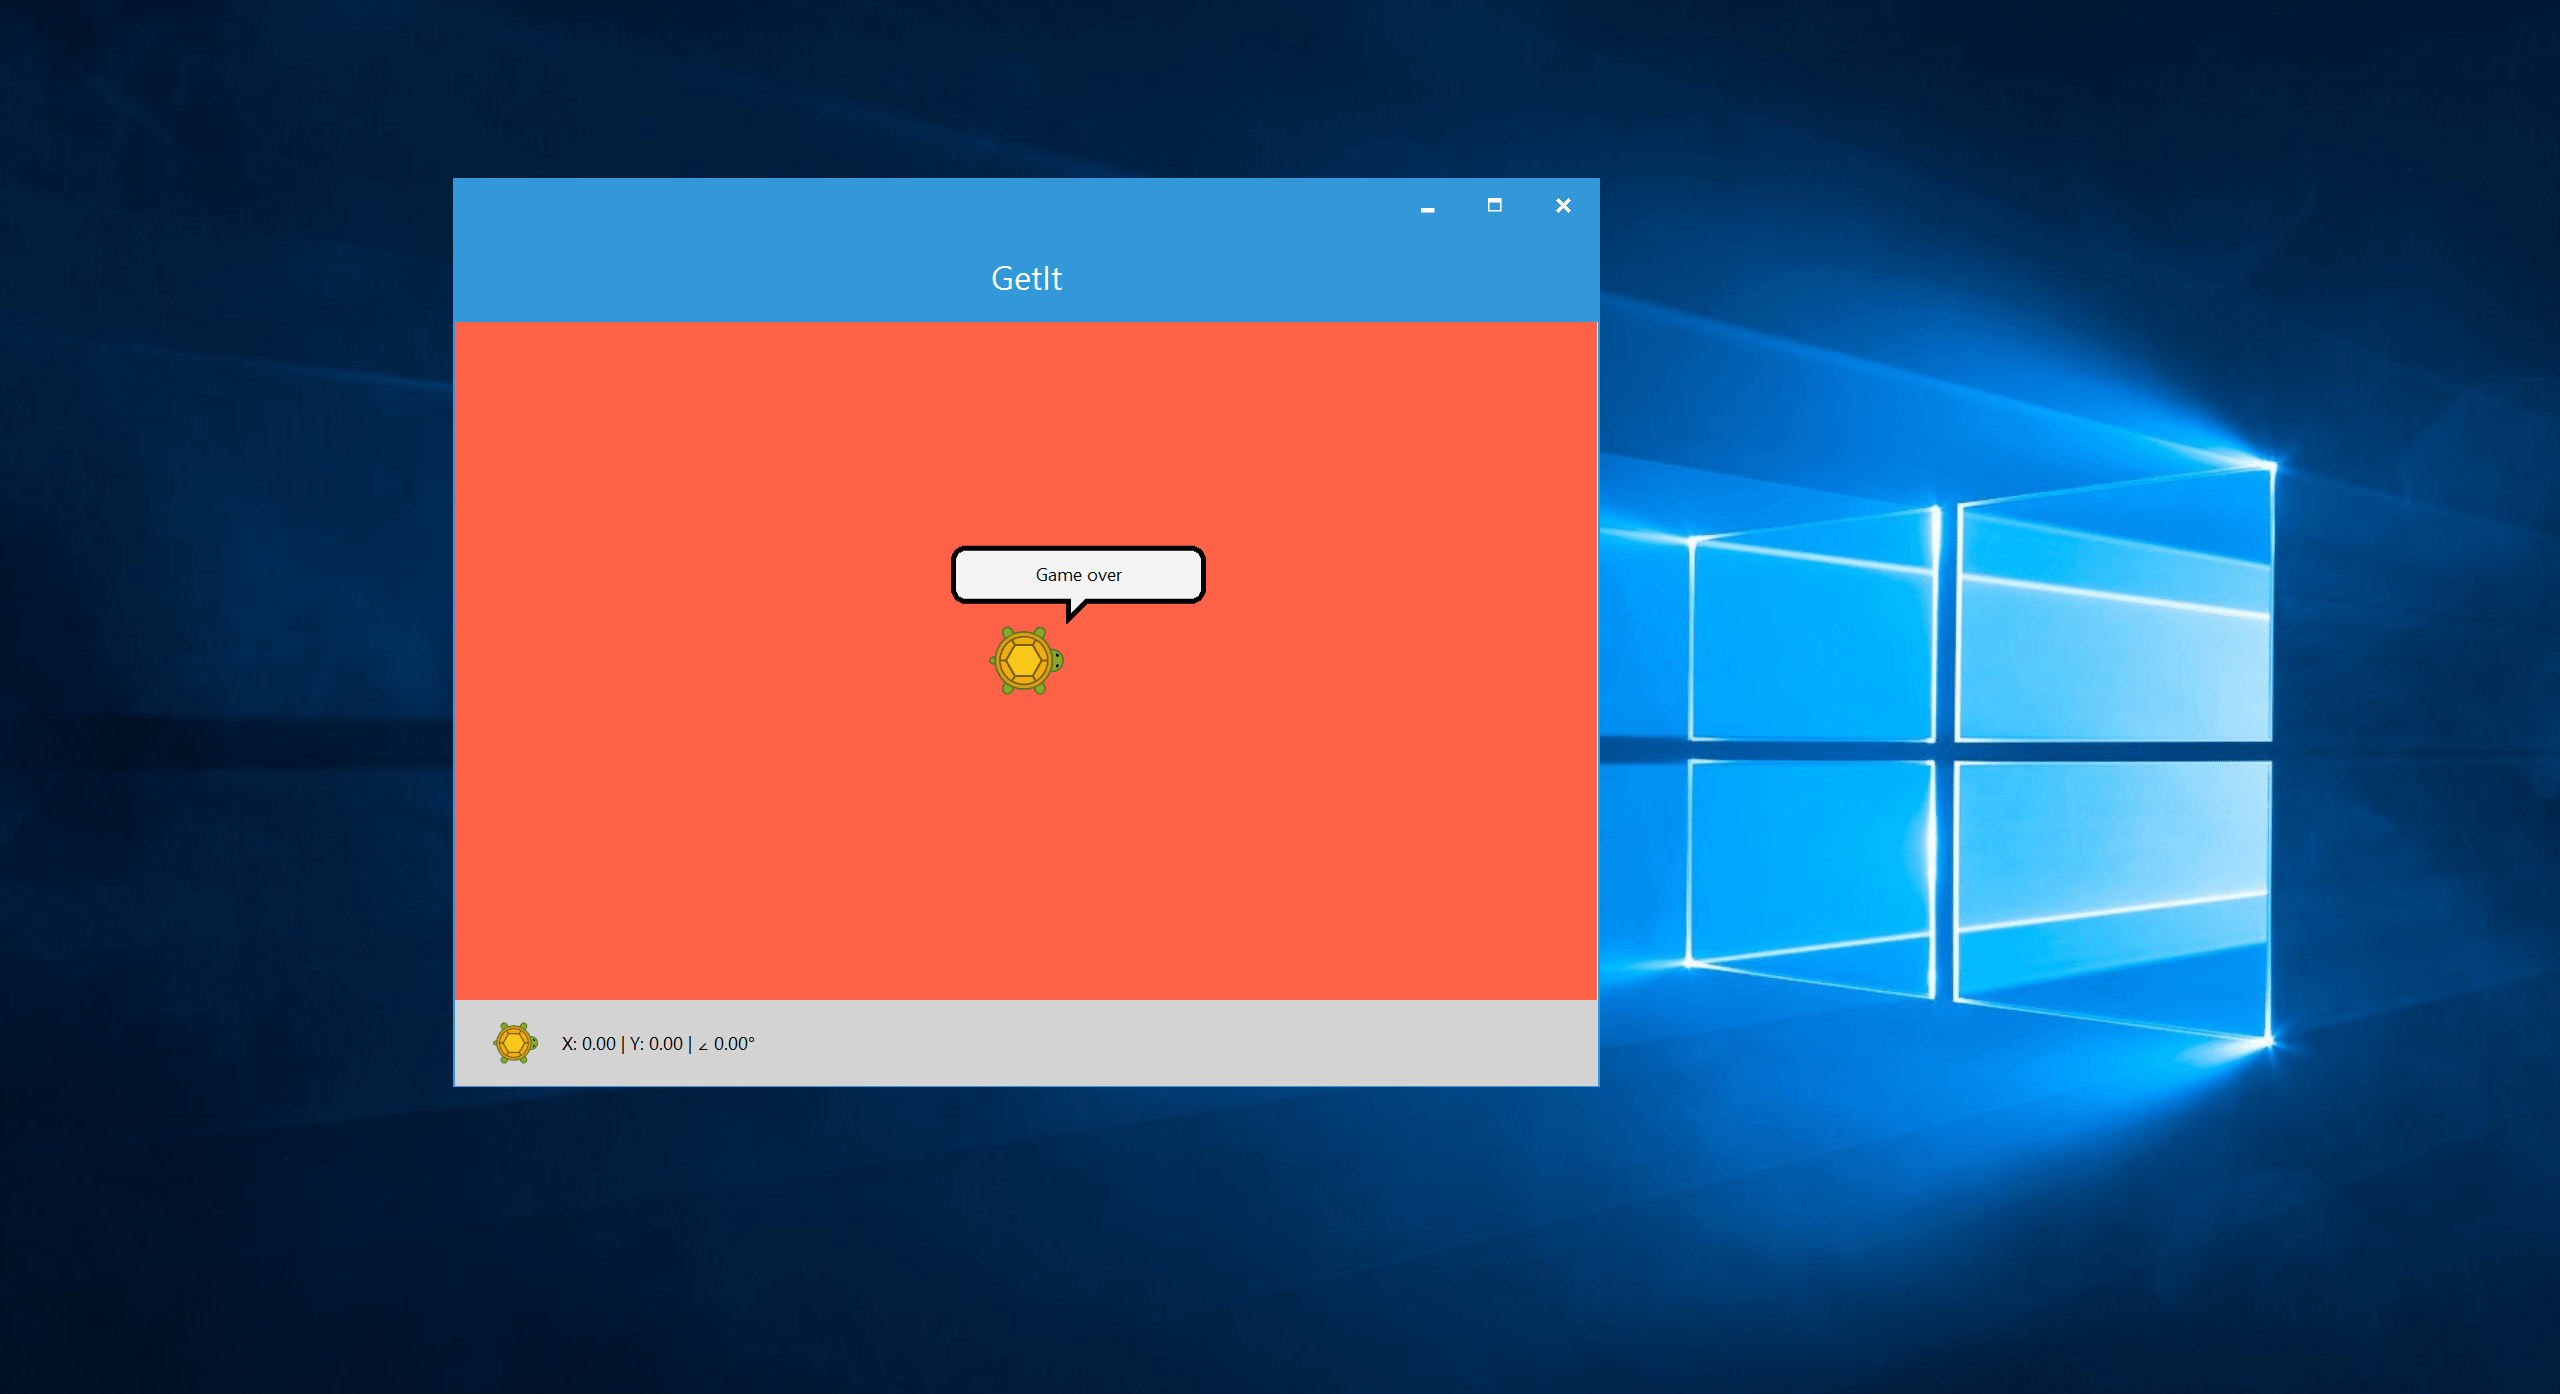This screenshot has height=1394, width=2560.
Task: Close the GetIt window
Action: pos(1563,205)
